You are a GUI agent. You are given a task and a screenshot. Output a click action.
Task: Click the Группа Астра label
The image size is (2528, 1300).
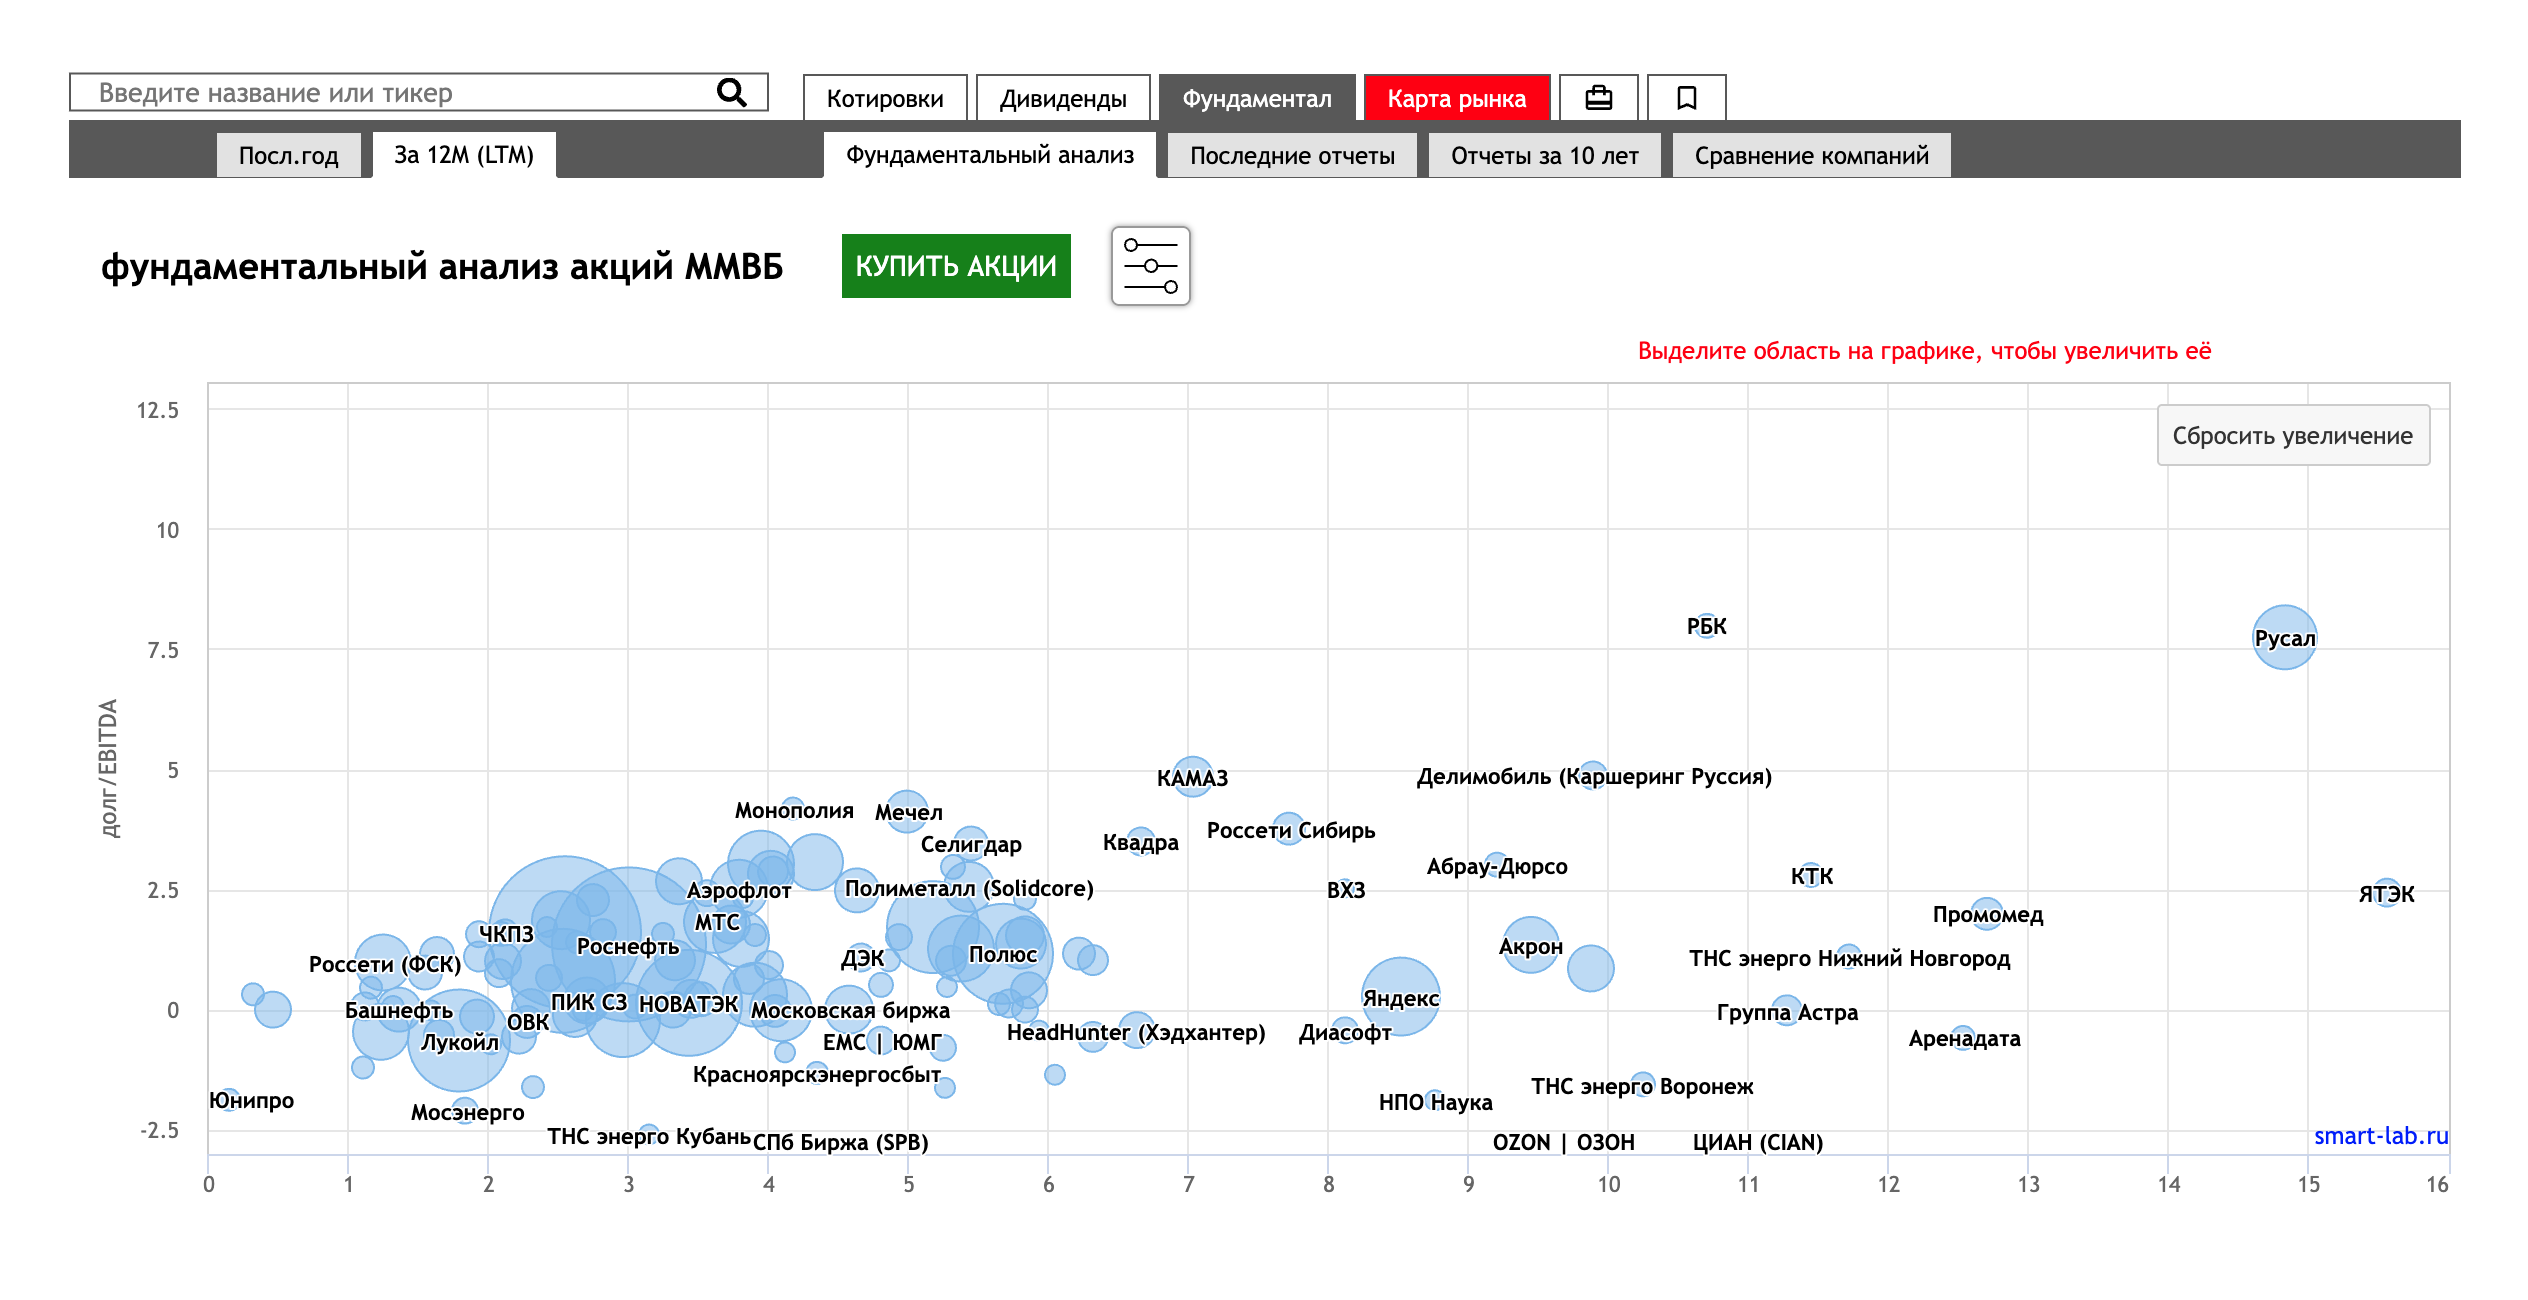point(1787,1012)
